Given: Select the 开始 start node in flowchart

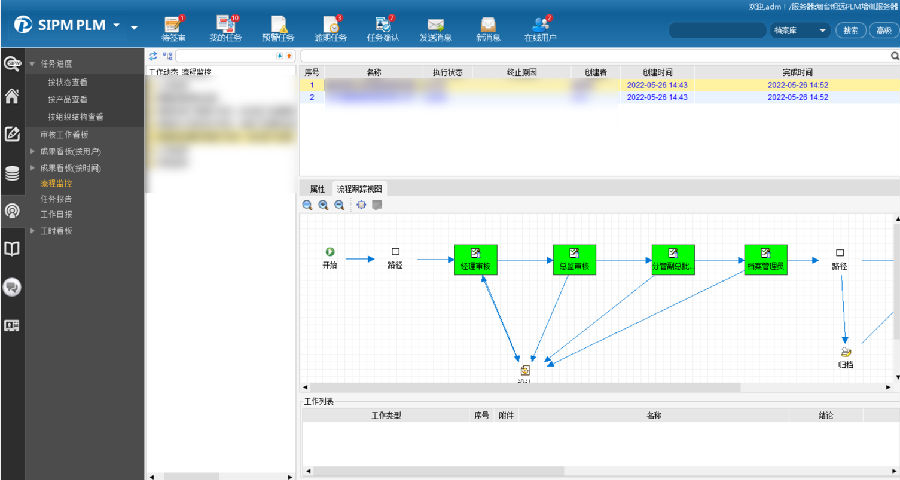Looking at the screenshot, I should click(x=330, y=258).
